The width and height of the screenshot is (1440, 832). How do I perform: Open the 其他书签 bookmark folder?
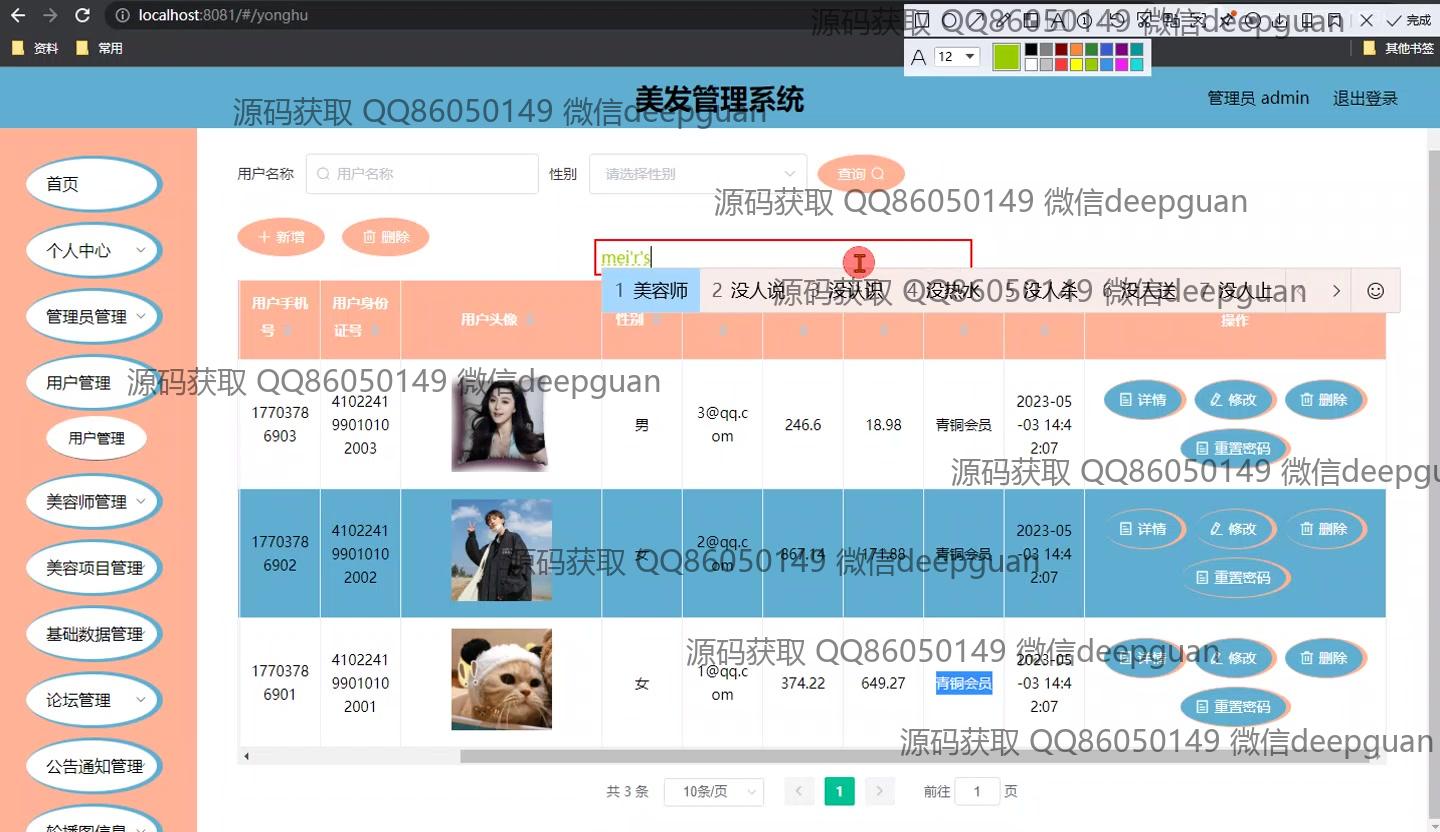[1398, 47]
